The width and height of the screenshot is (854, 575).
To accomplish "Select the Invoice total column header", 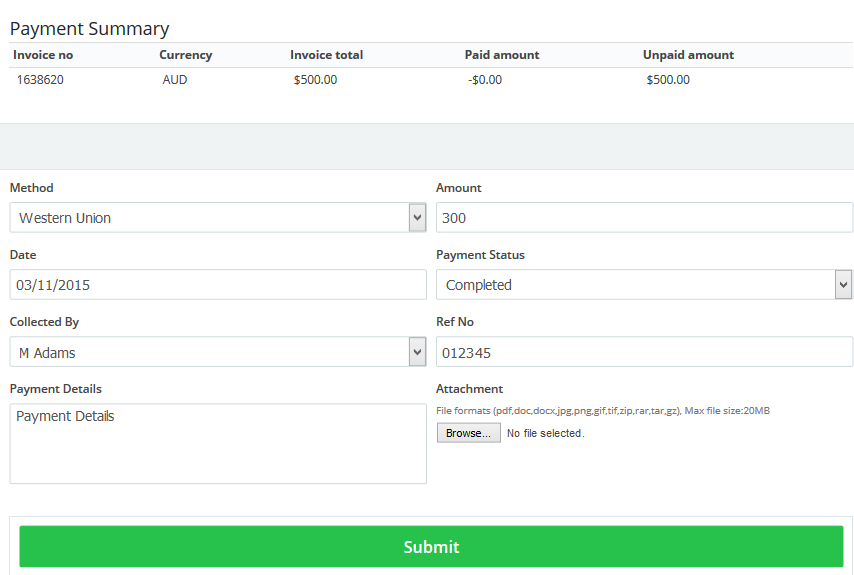I will tap(326, 55).
